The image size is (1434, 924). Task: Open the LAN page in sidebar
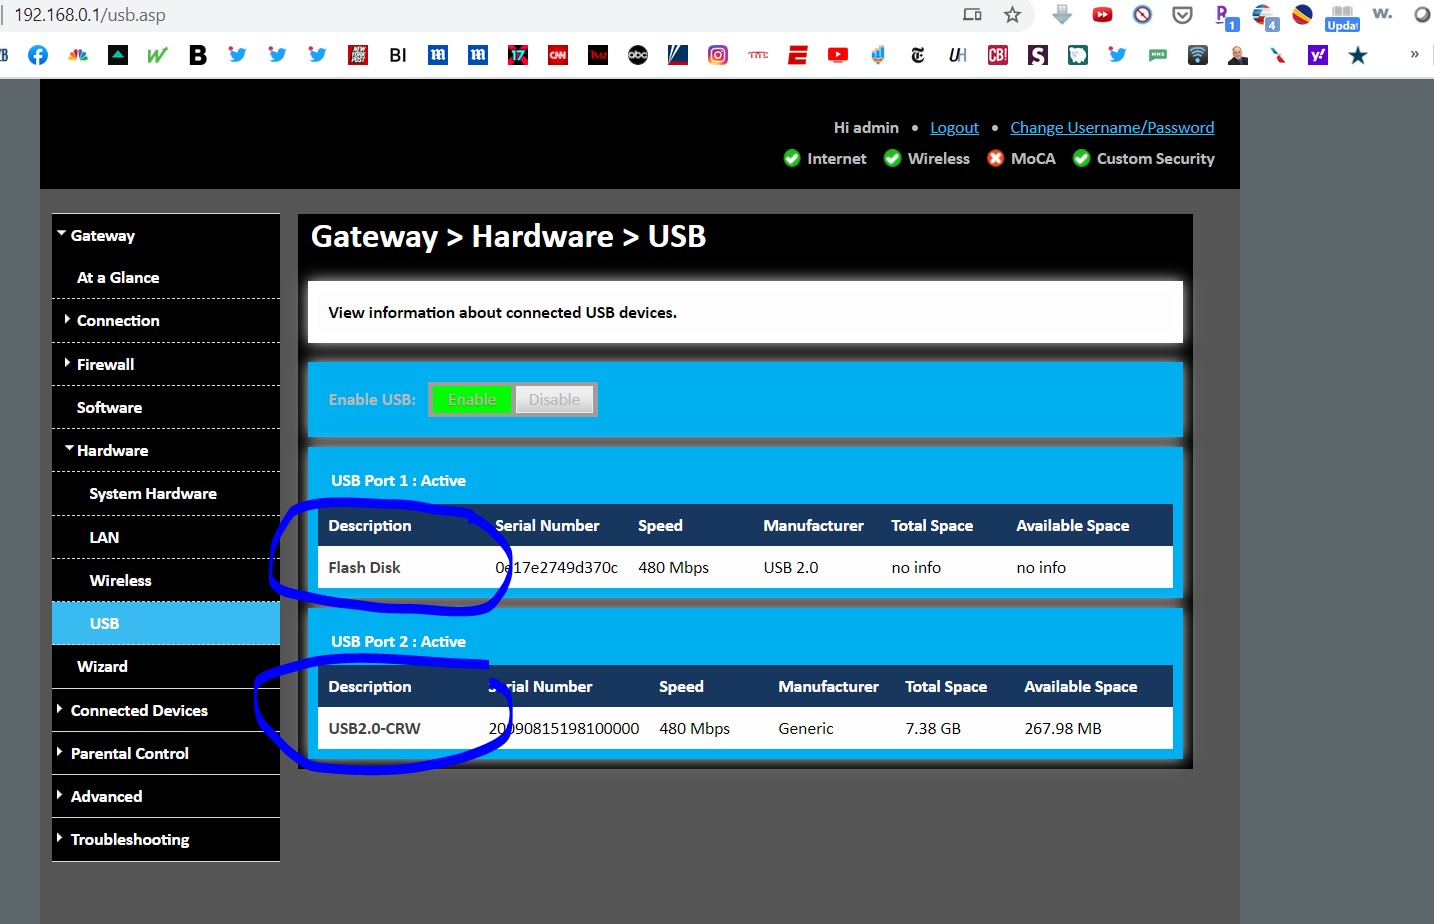tap(104, 538)
